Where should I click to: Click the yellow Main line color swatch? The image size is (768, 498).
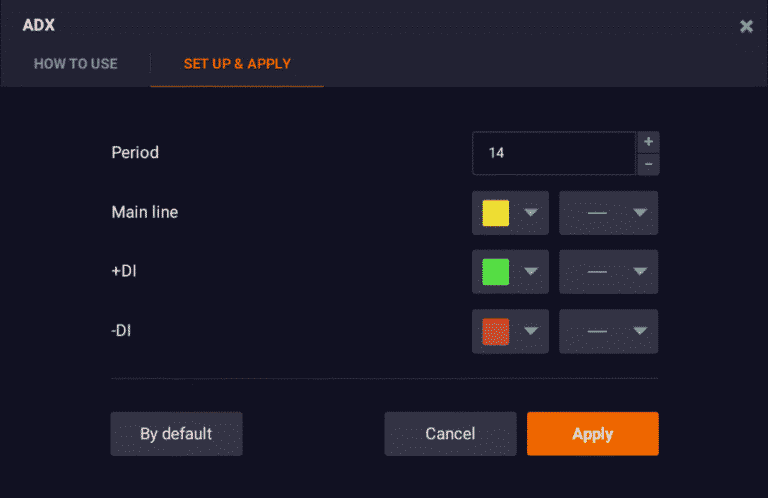point(496,213)
